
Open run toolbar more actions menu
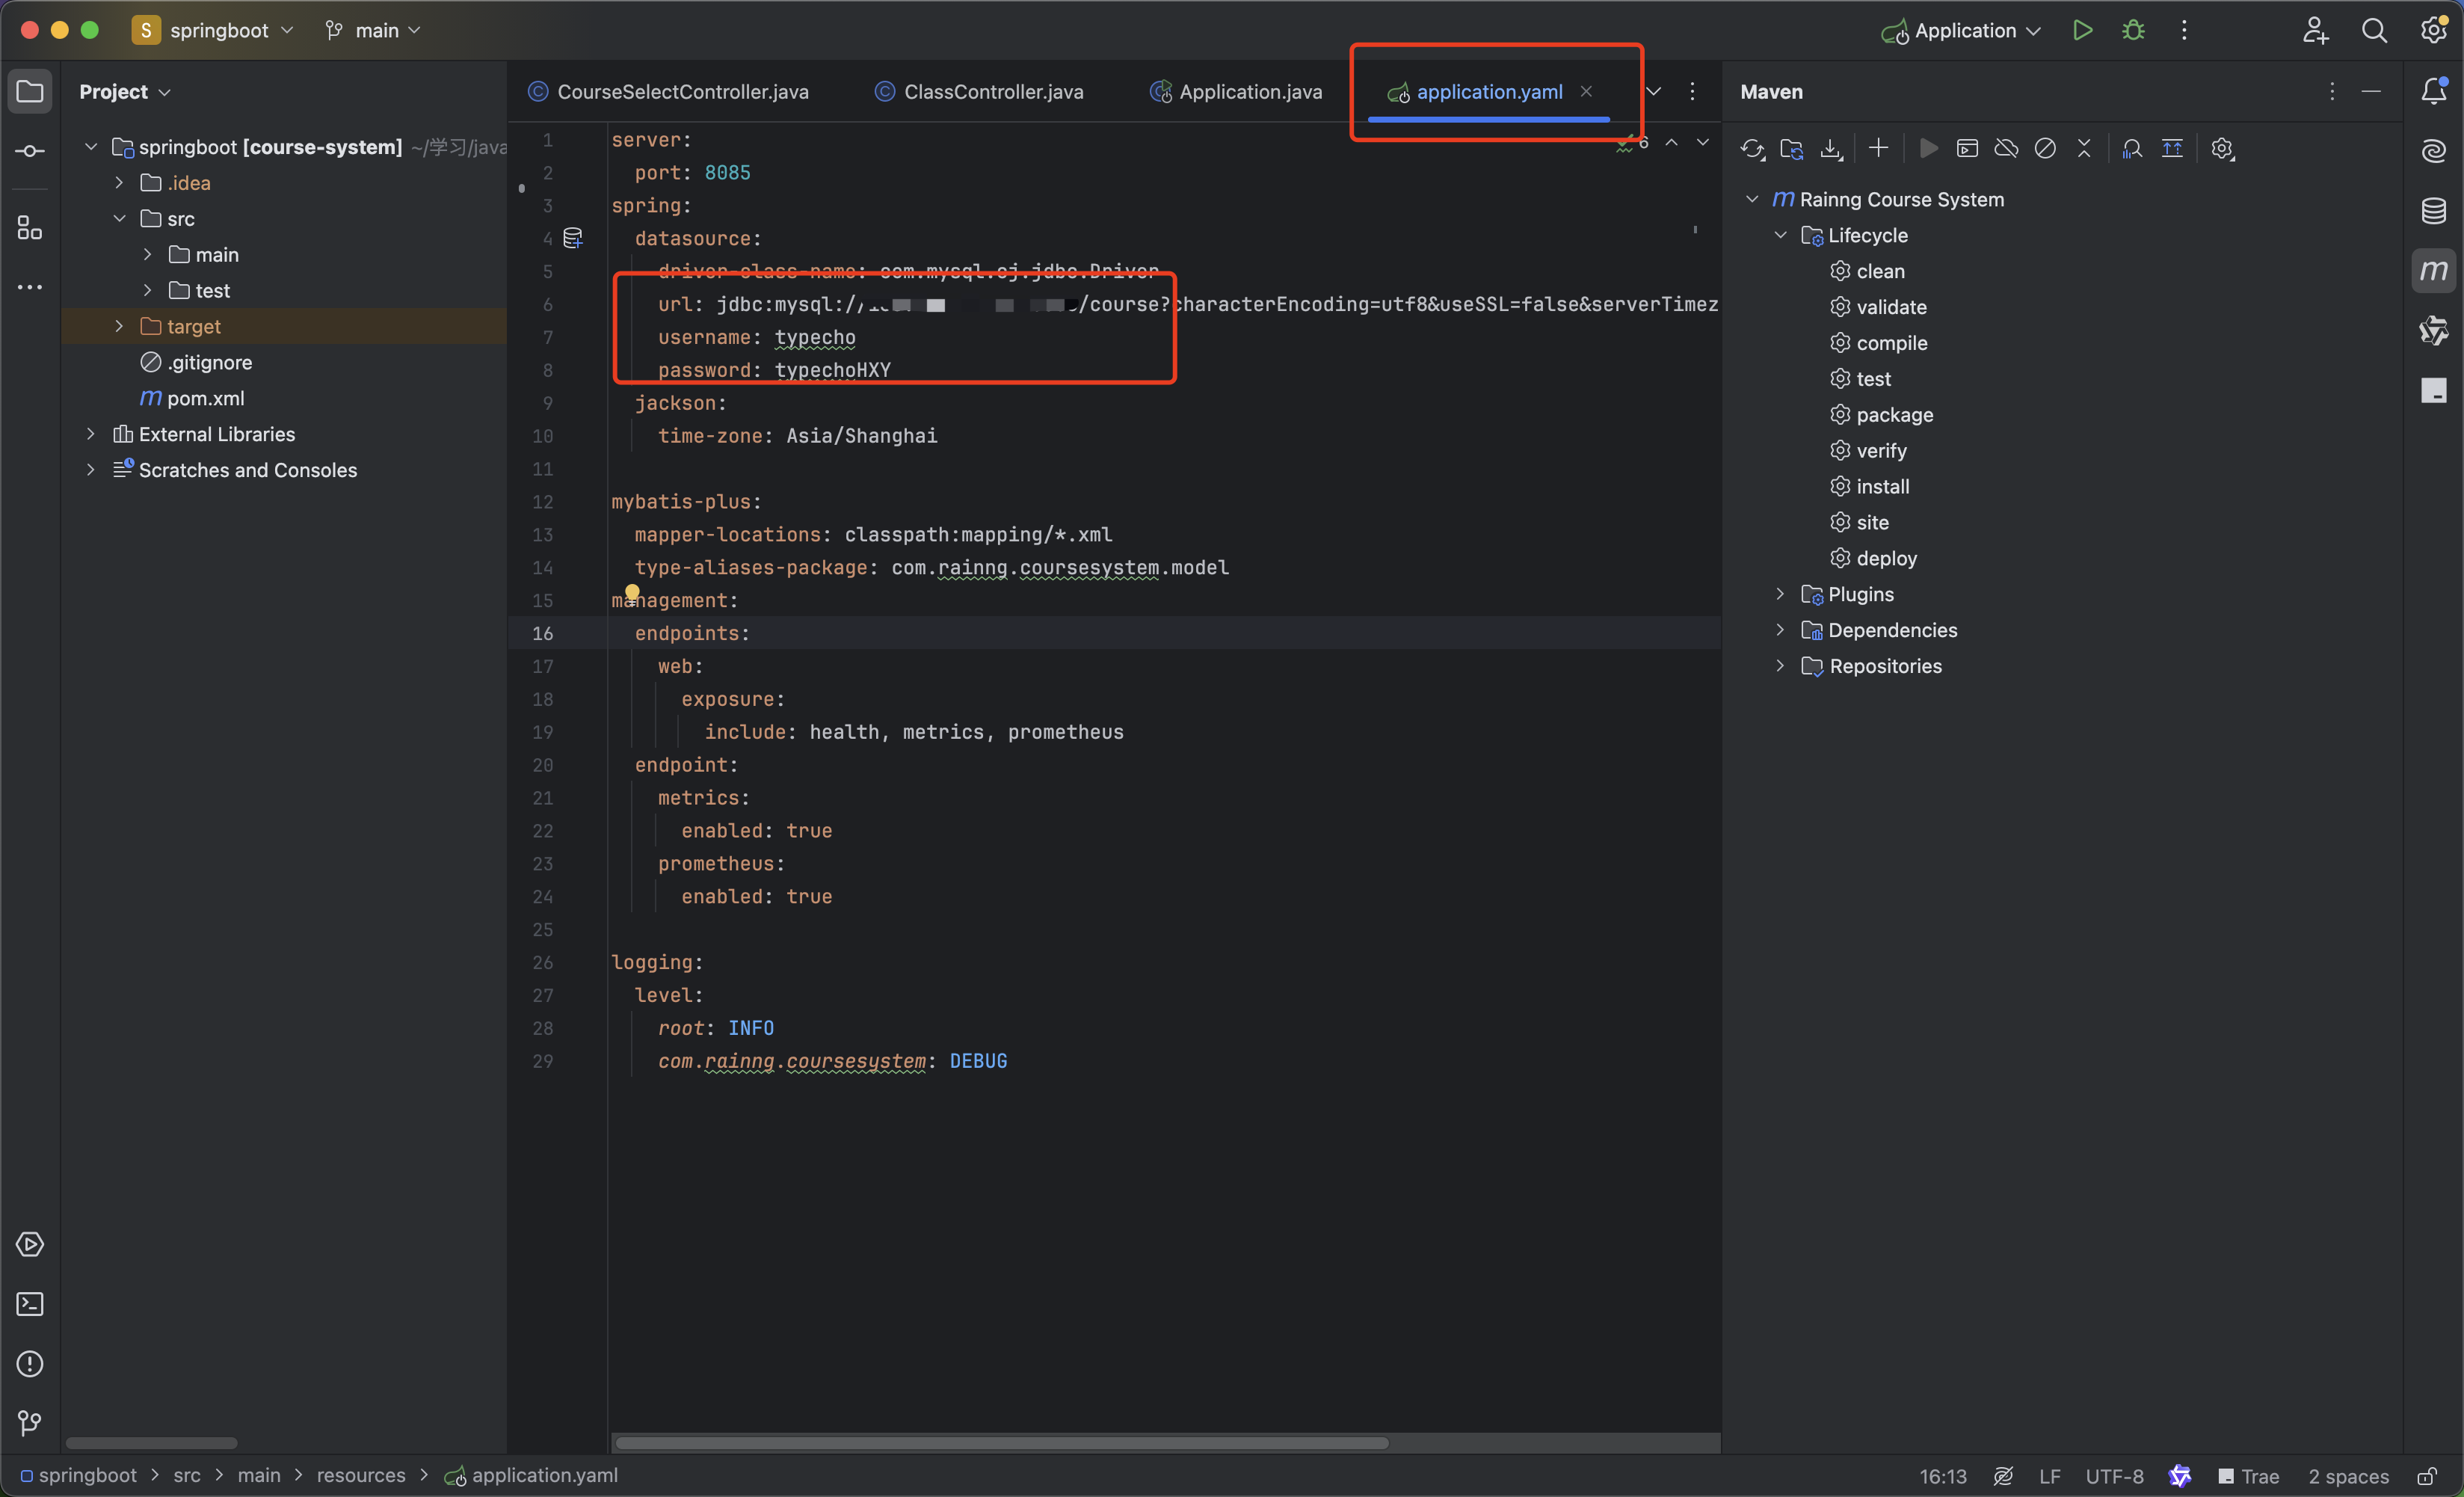click(x=2184, y=31)
